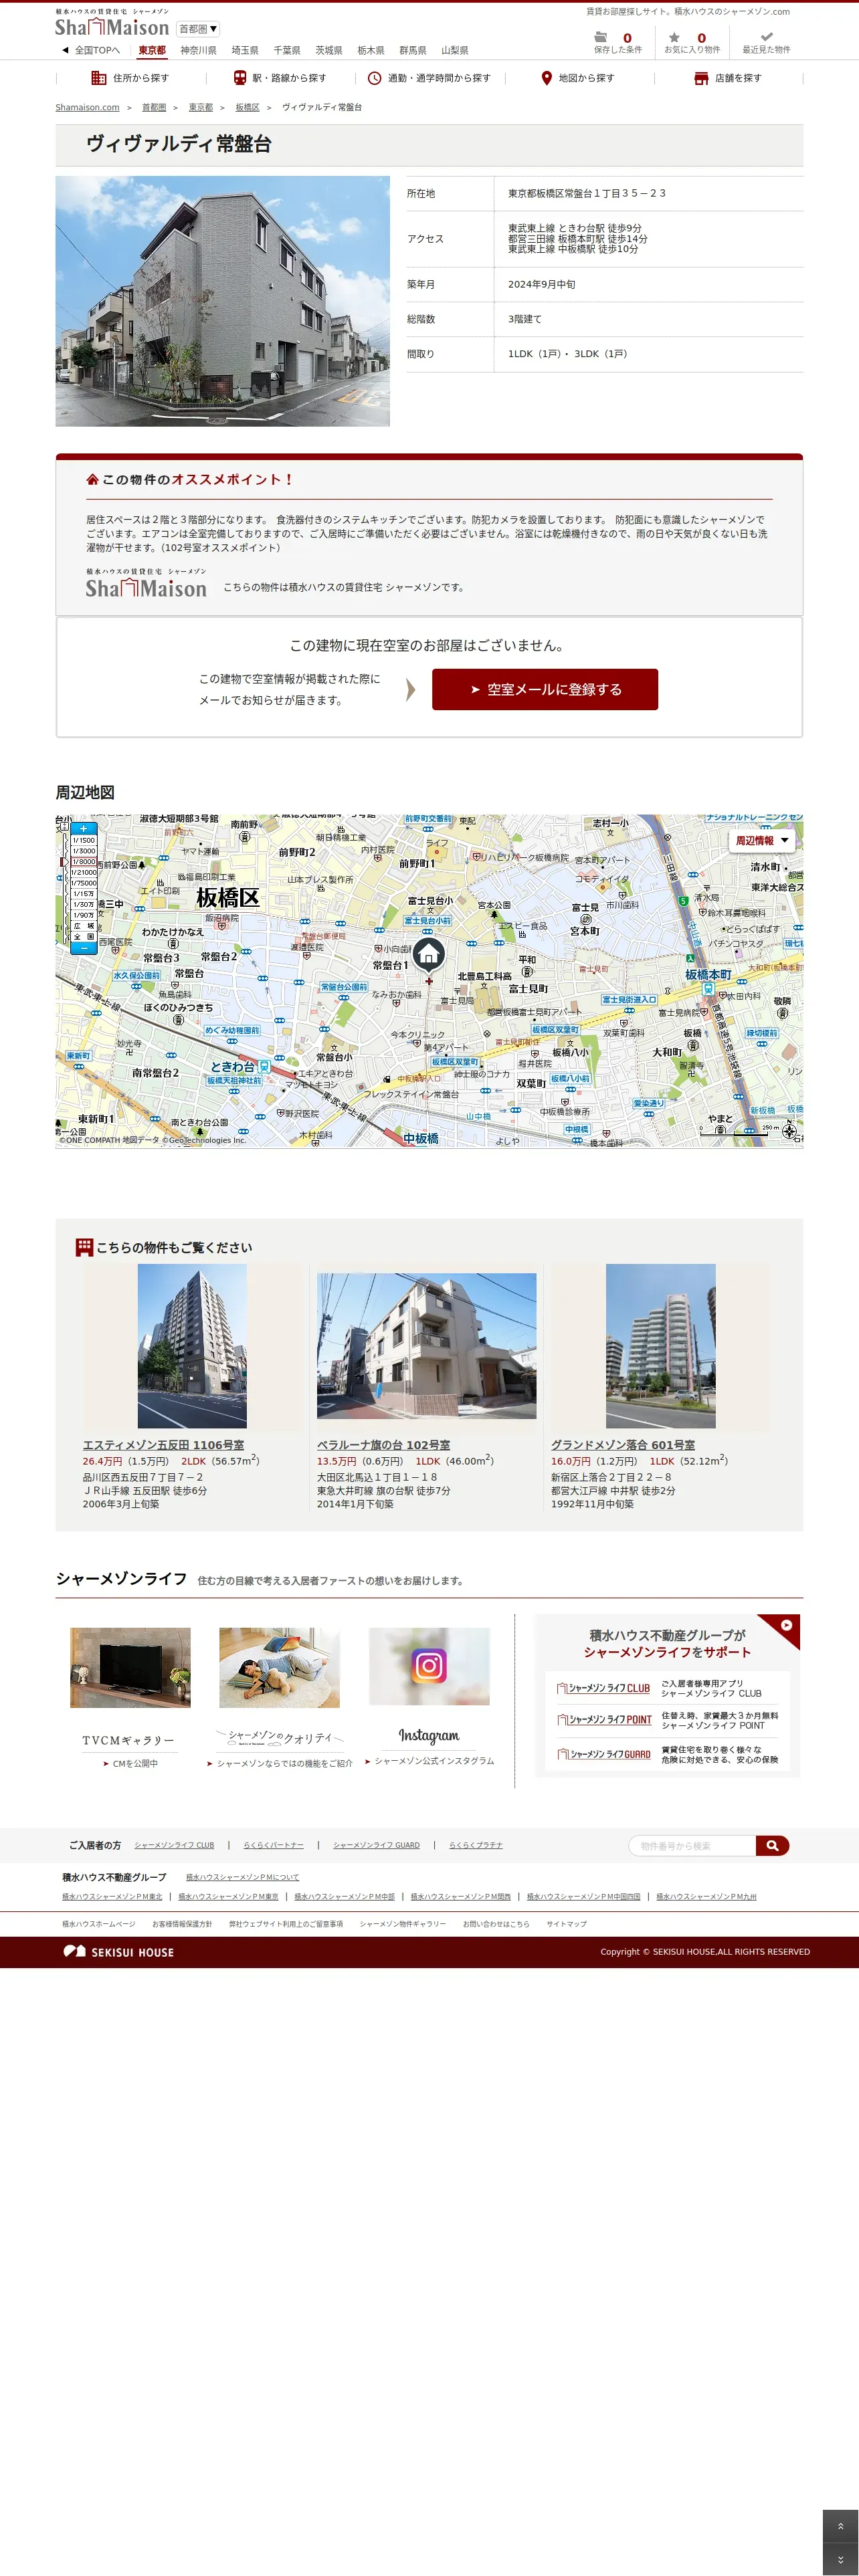Click シャーメゾン公式インスタグラム link

click(434, 1761)
